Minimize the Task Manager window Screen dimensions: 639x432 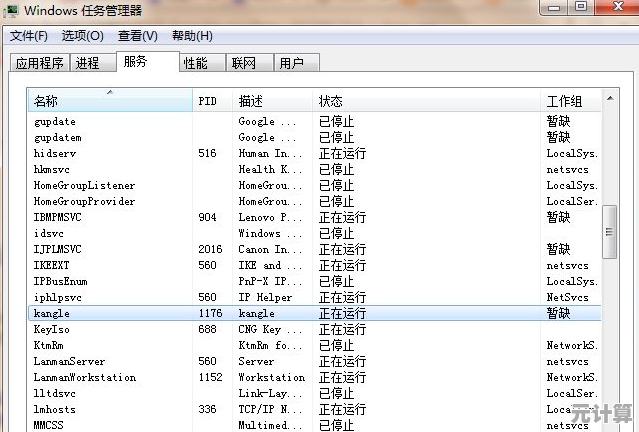tap(552, 8)
